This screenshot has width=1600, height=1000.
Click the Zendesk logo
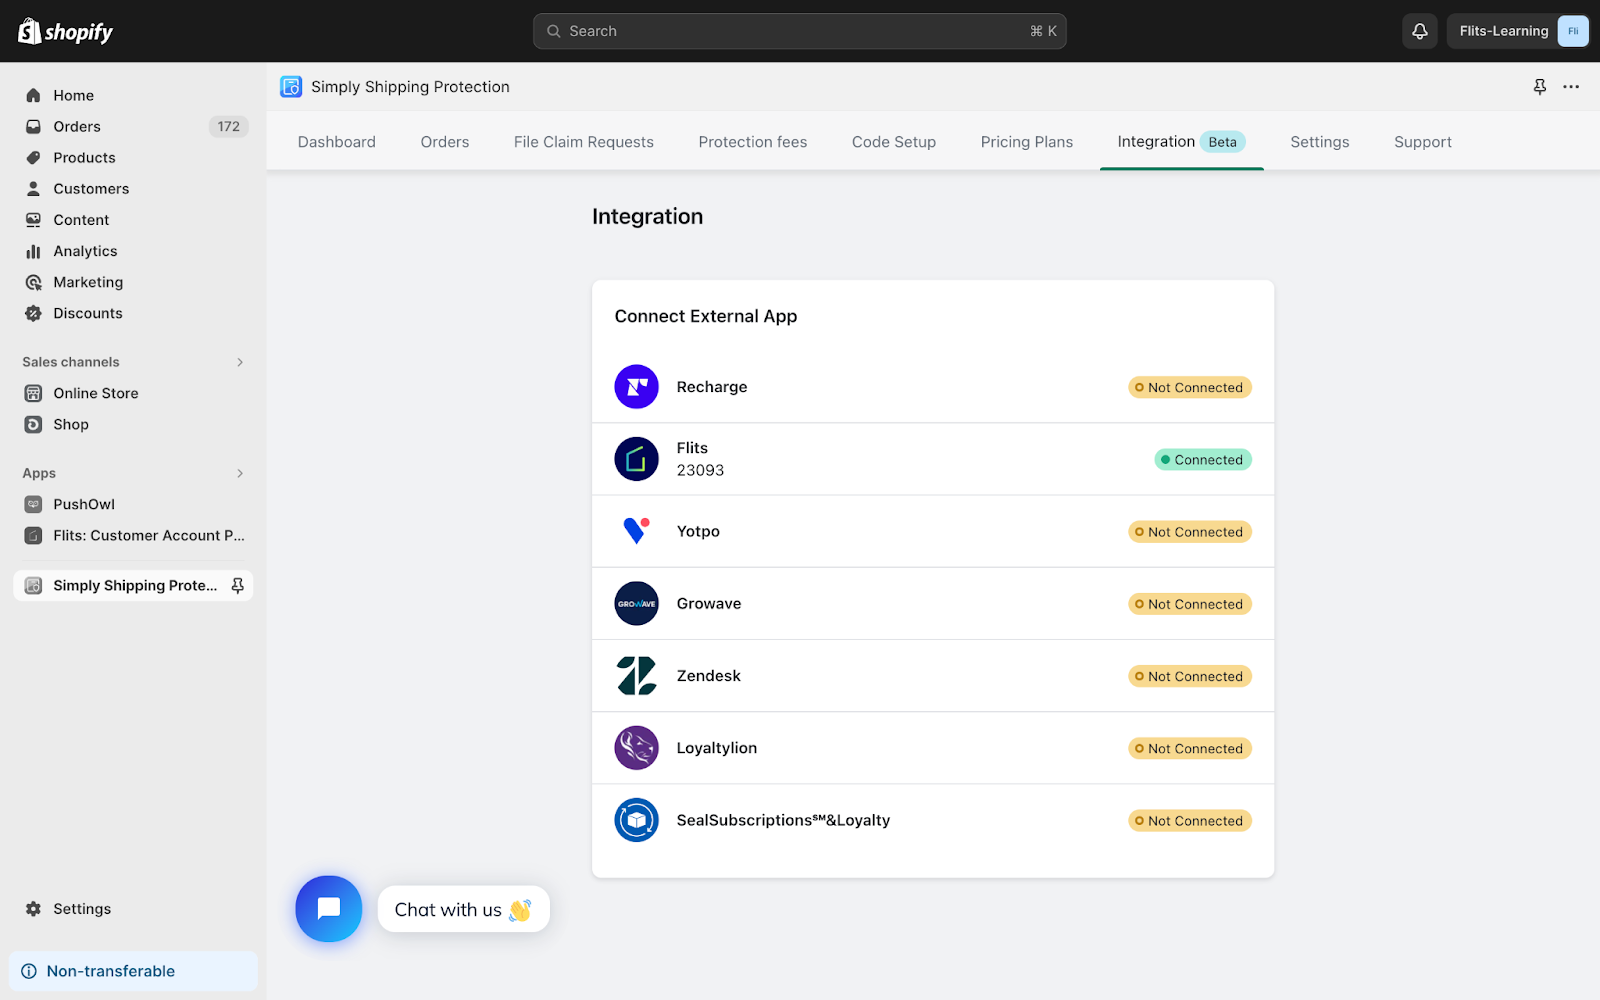point(636,676)
